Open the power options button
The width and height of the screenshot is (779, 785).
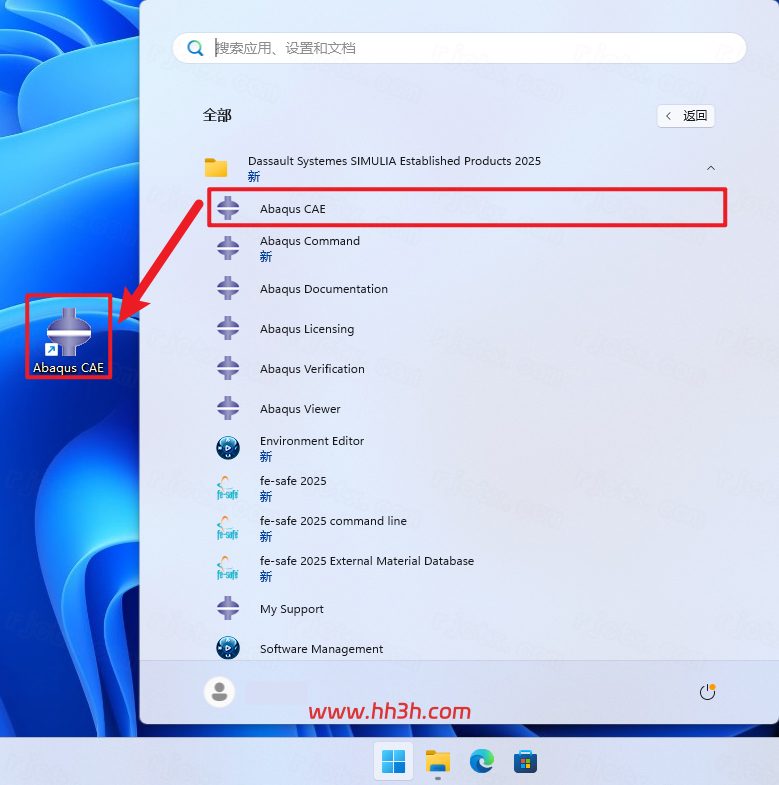click(x=707, y=692)
